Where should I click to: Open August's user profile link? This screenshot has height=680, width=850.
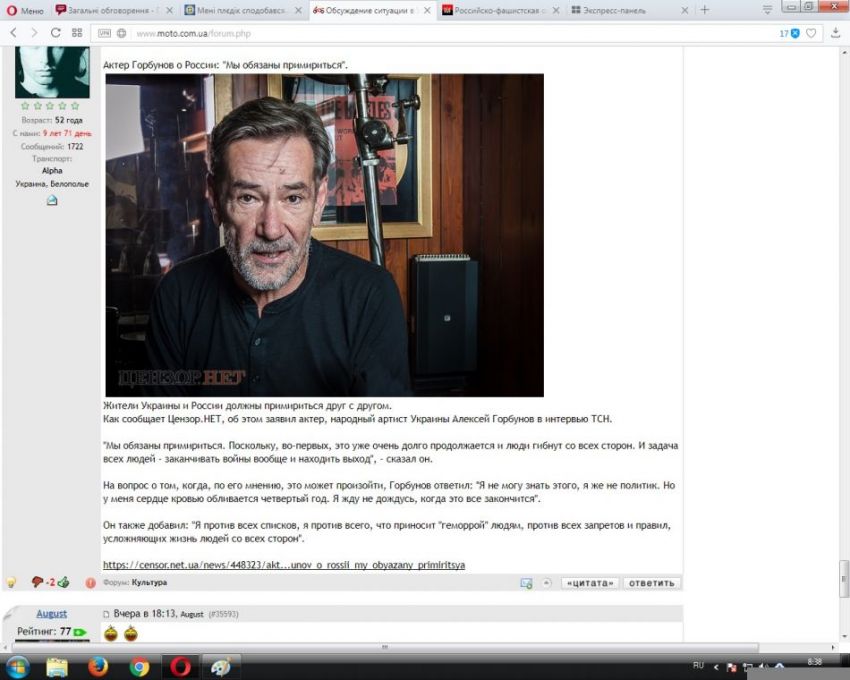tap(51, 613)
